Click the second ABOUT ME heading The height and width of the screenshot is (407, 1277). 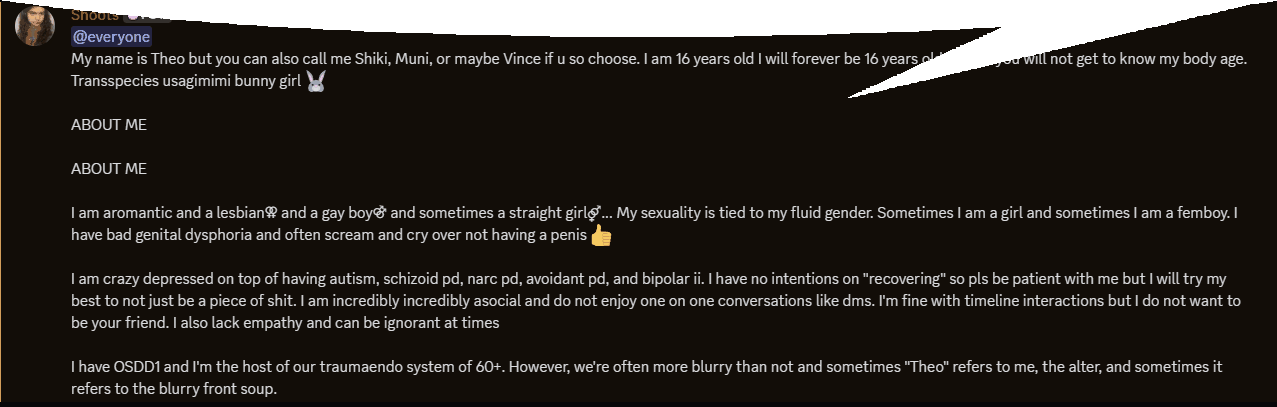click(109, 169)
